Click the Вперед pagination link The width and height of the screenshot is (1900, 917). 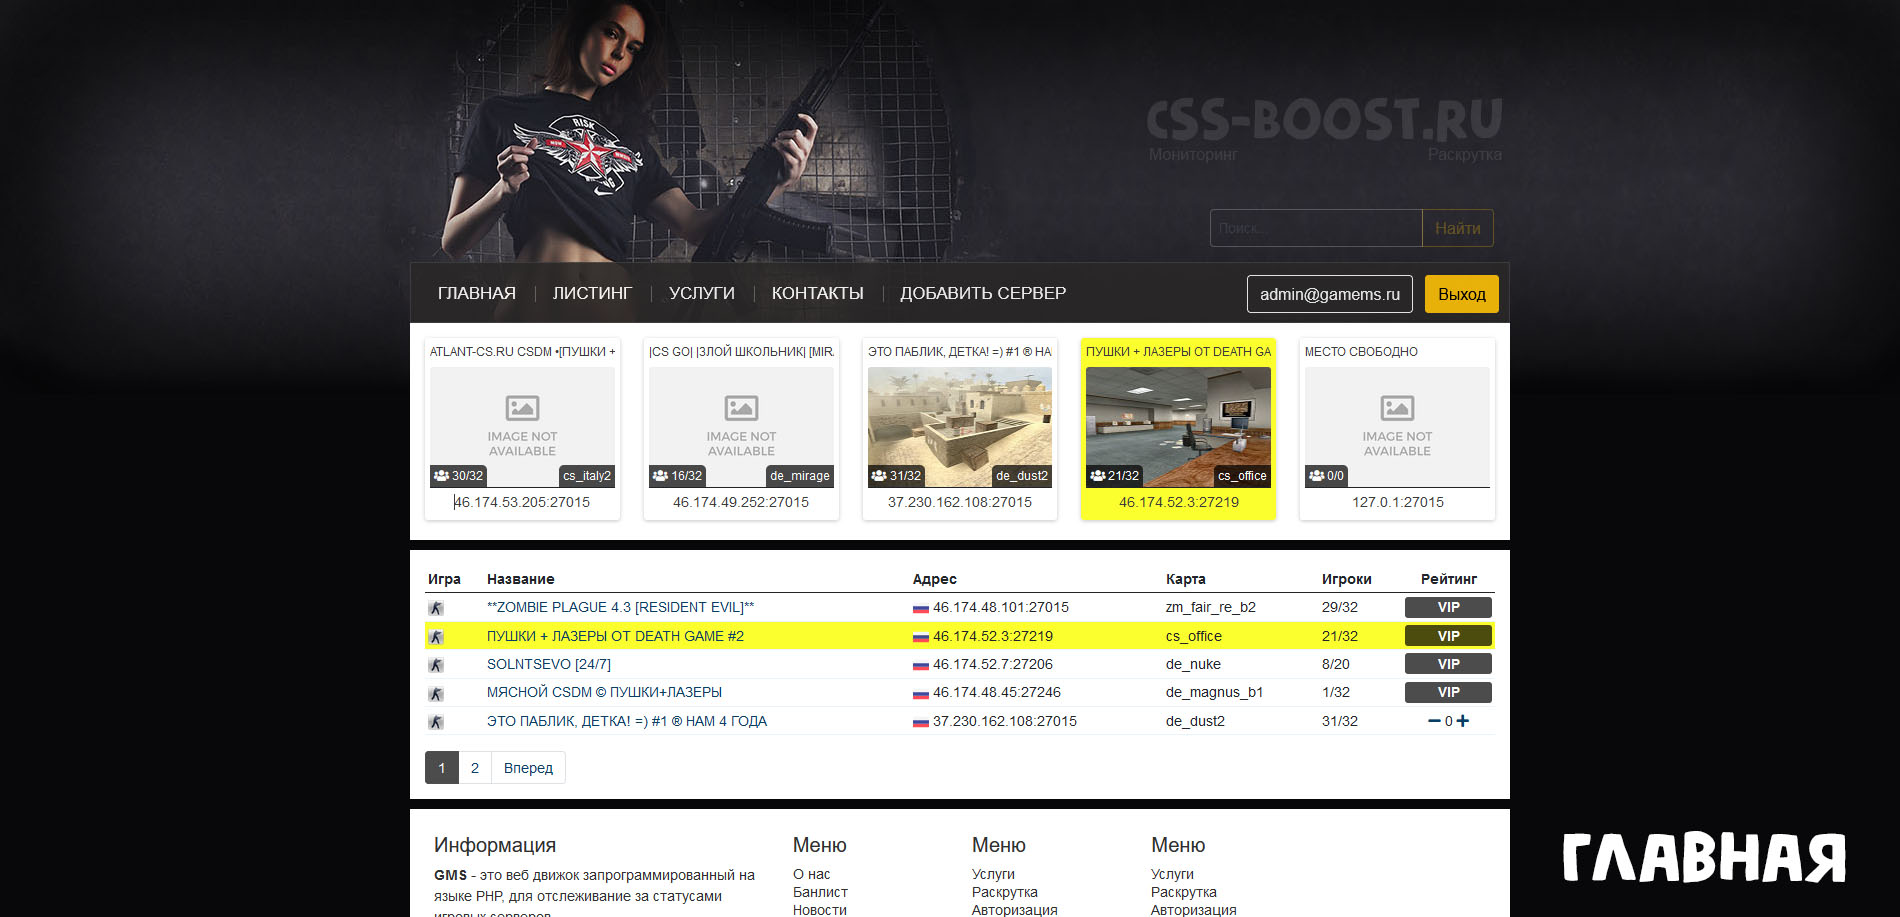coord(528,768)
